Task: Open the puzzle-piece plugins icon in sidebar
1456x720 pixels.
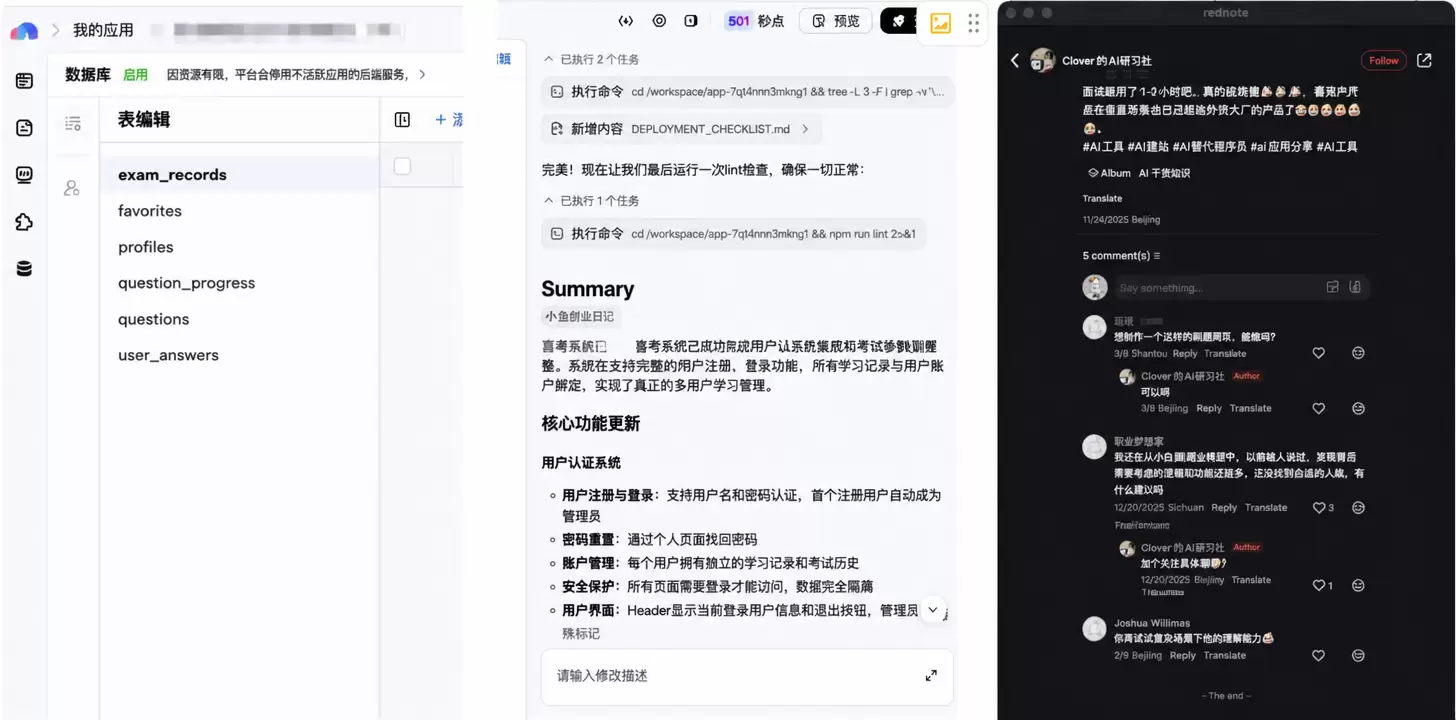Action: coord(25,222)
